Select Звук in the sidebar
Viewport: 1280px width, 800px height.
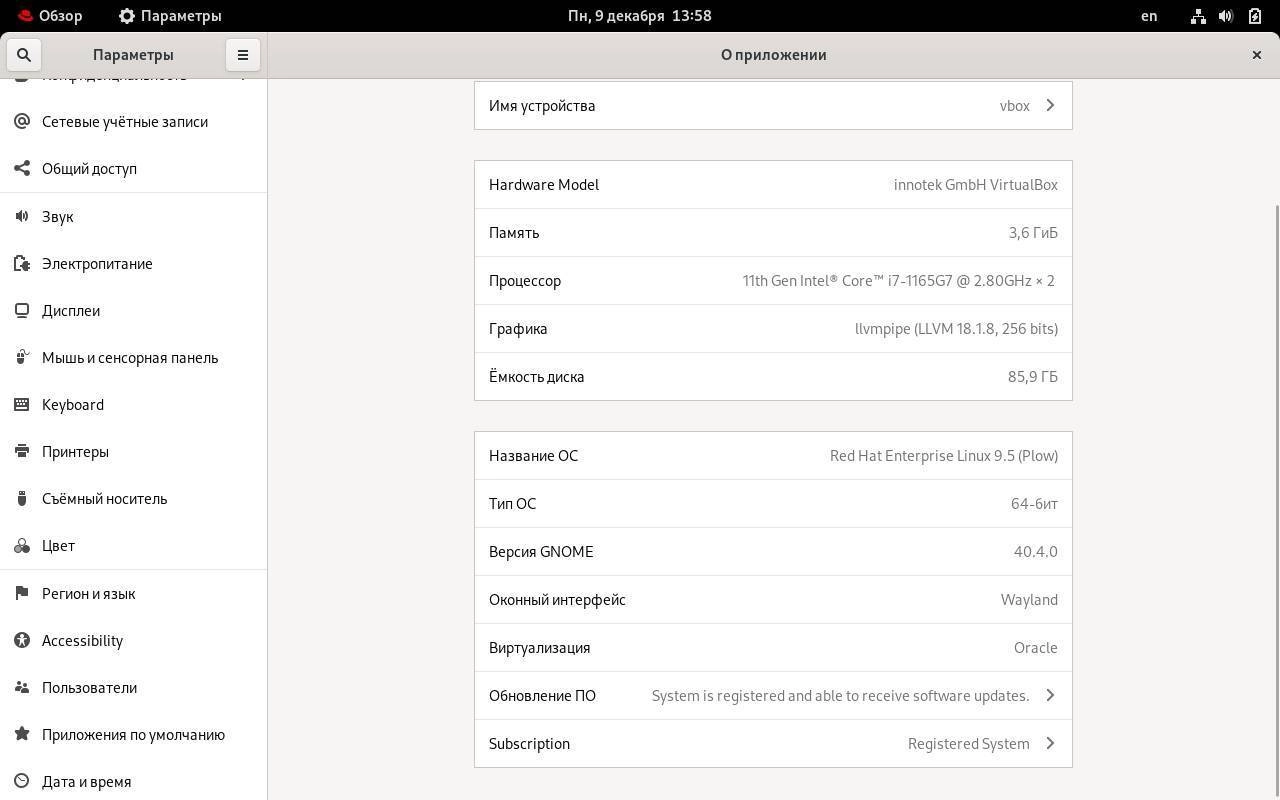coord(133,216)
